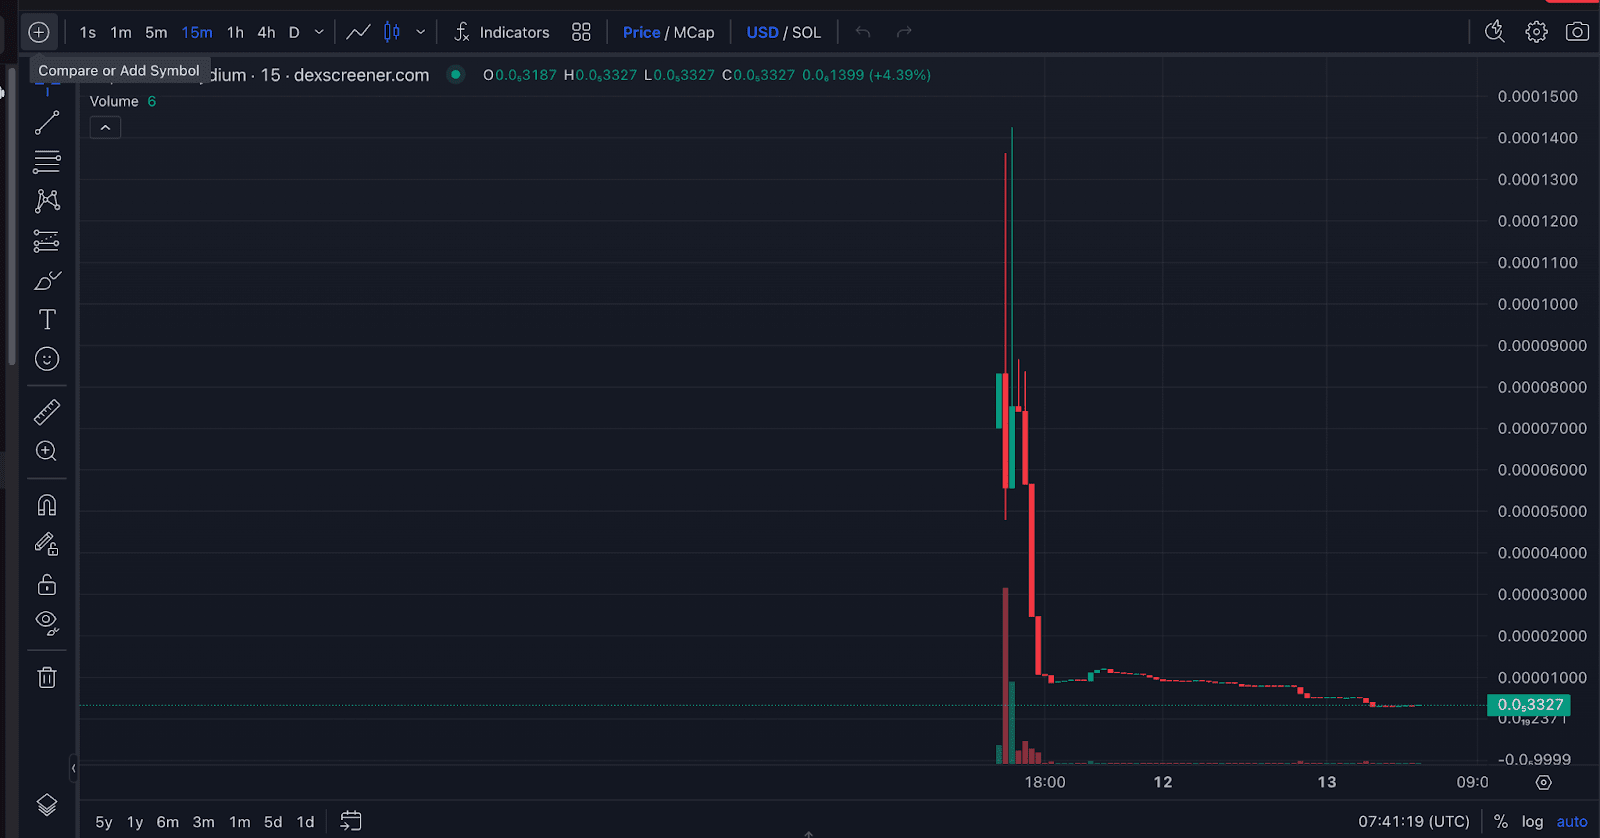The height and width of the screenshot is (838, 1600).
Task: Set date range to 5y
Action: tap(104, 822)
